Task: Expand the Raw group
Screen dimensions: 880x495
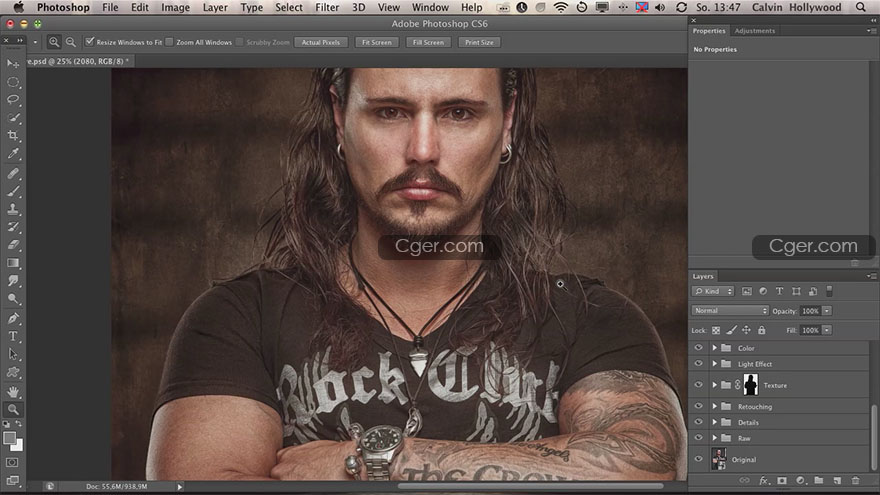Action: pos(714,438)
